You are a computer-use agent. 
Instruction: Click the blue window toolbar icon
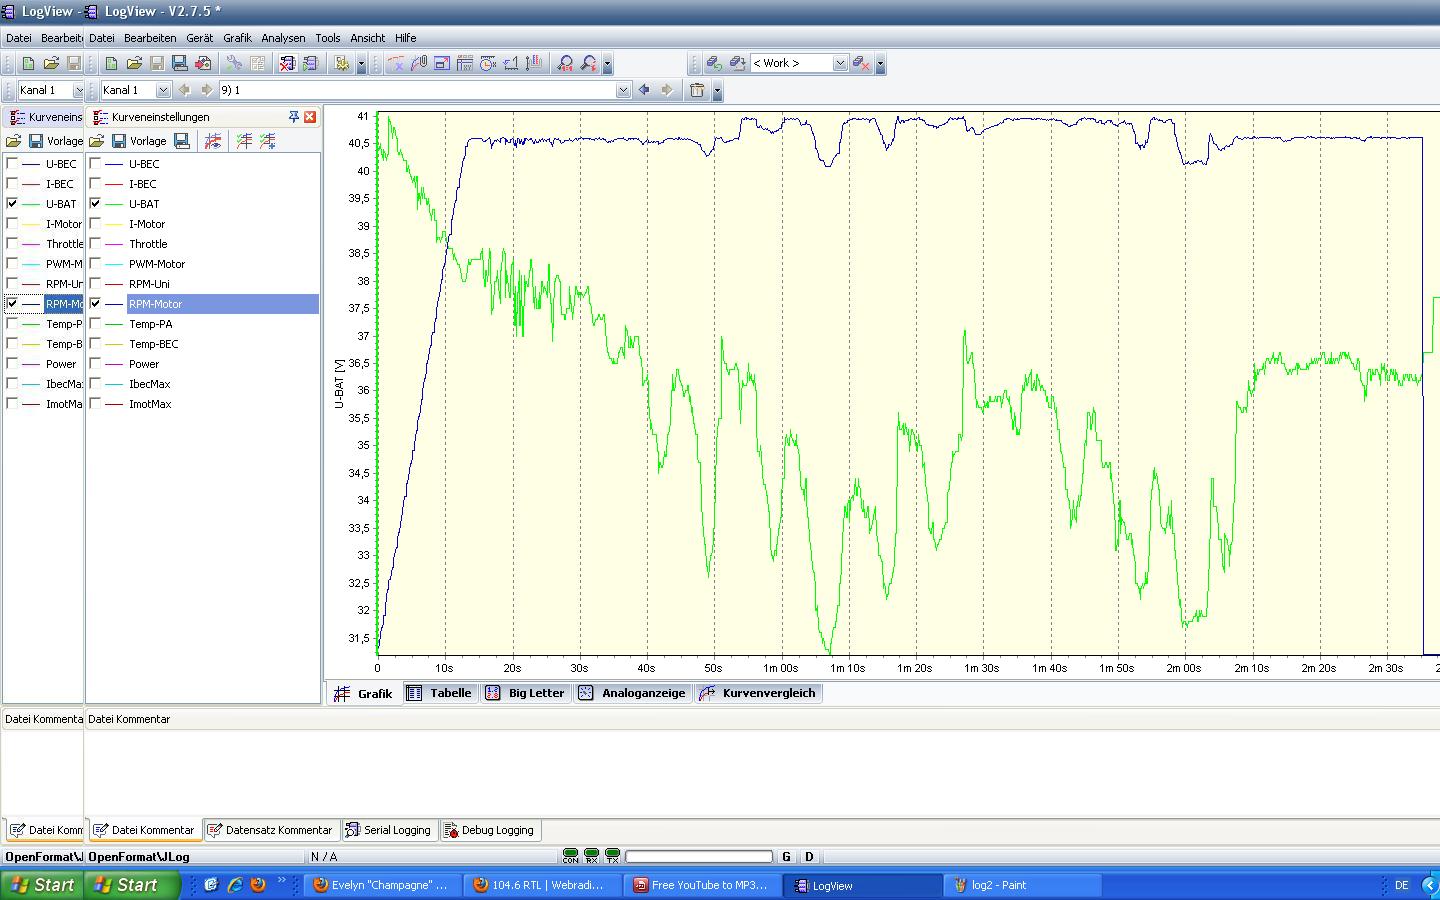(x=442, y=63)
